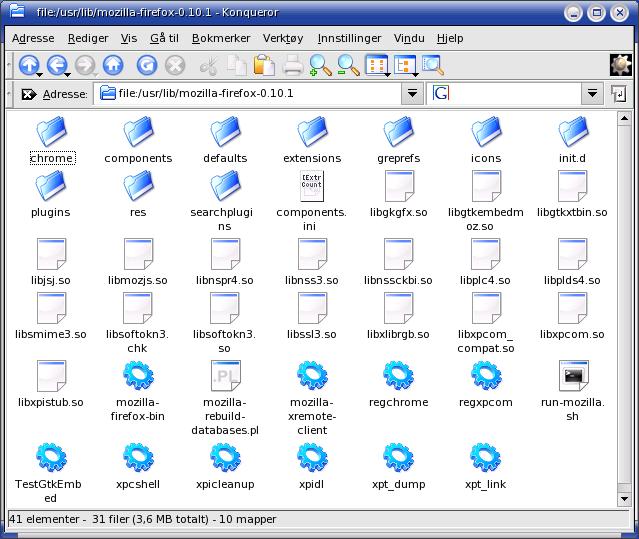Click the Cut scissors icon
The height and width of the screenshot is (539, 639).
tap(208, 65)
